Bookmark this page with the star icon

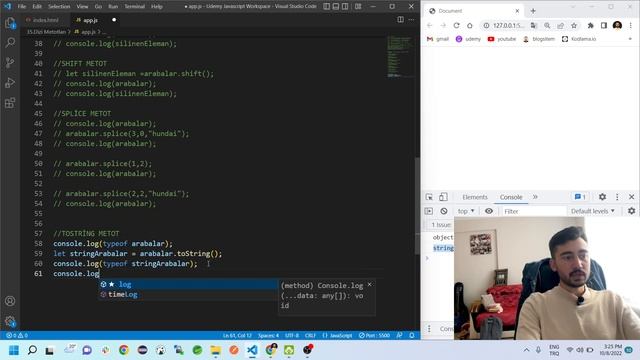click(x=574, y=25)
